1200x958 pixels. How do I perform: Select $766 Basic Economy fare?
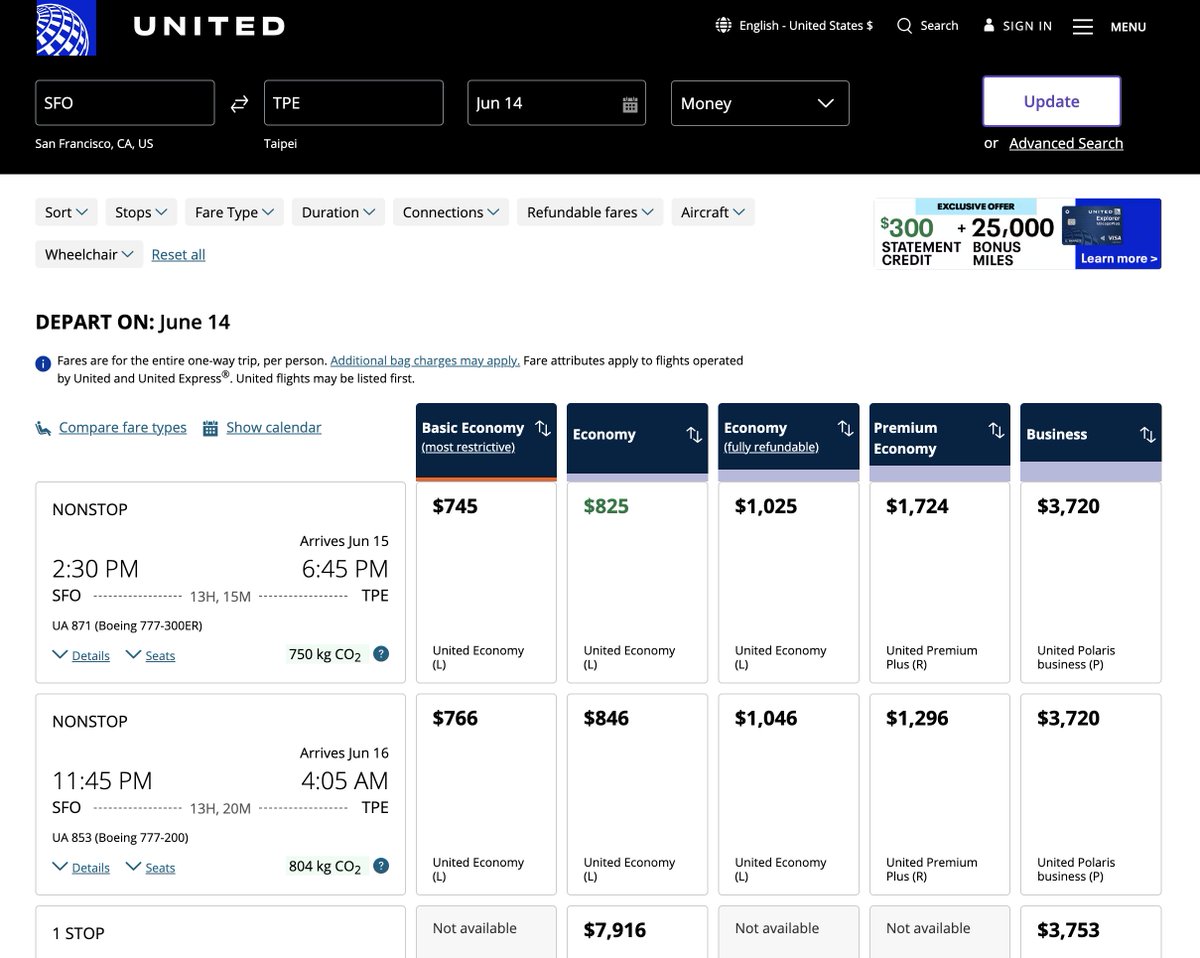click(486, 794)
